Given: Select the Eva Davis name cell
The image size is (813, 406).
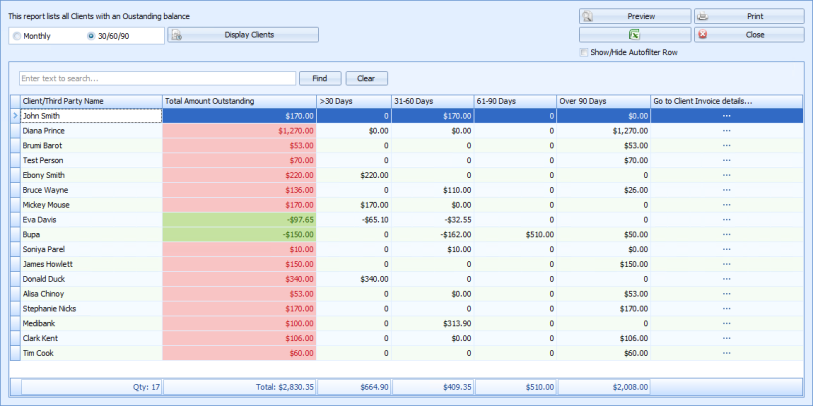Looking at the screenshot, I should (91, 220).
